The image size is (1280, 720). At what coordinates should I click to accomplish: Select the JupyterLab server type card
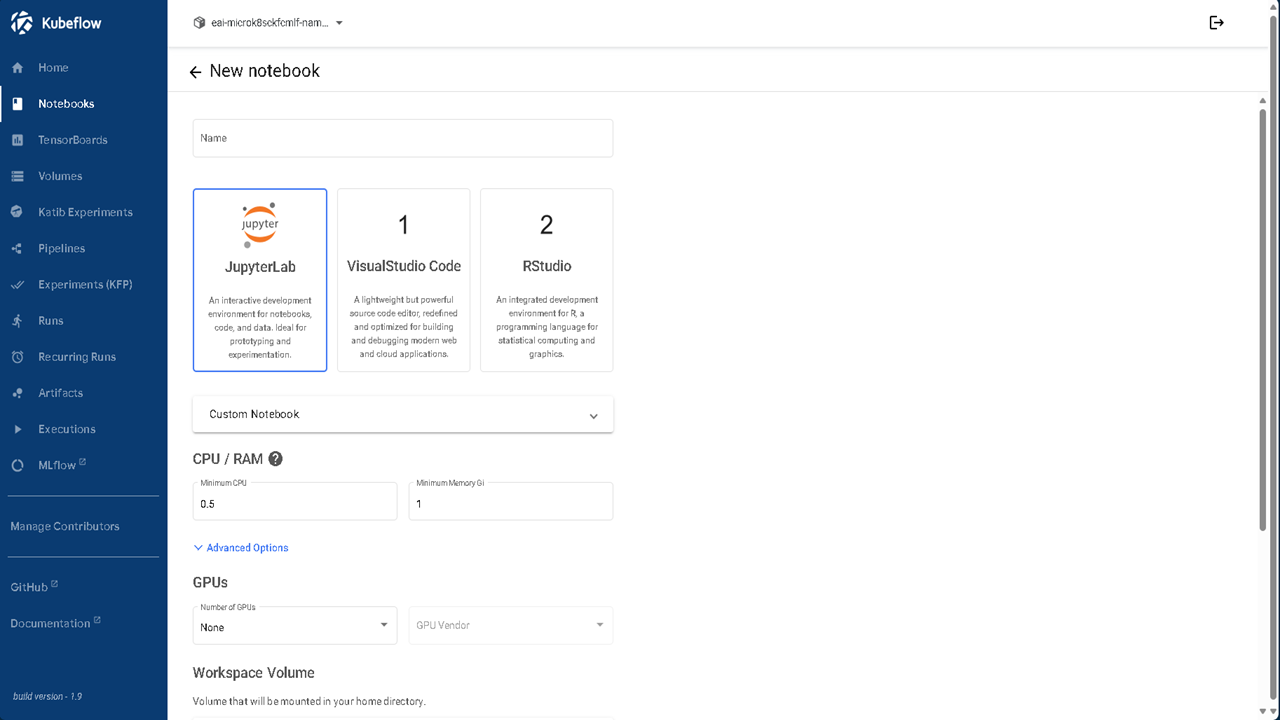point(260,280)
